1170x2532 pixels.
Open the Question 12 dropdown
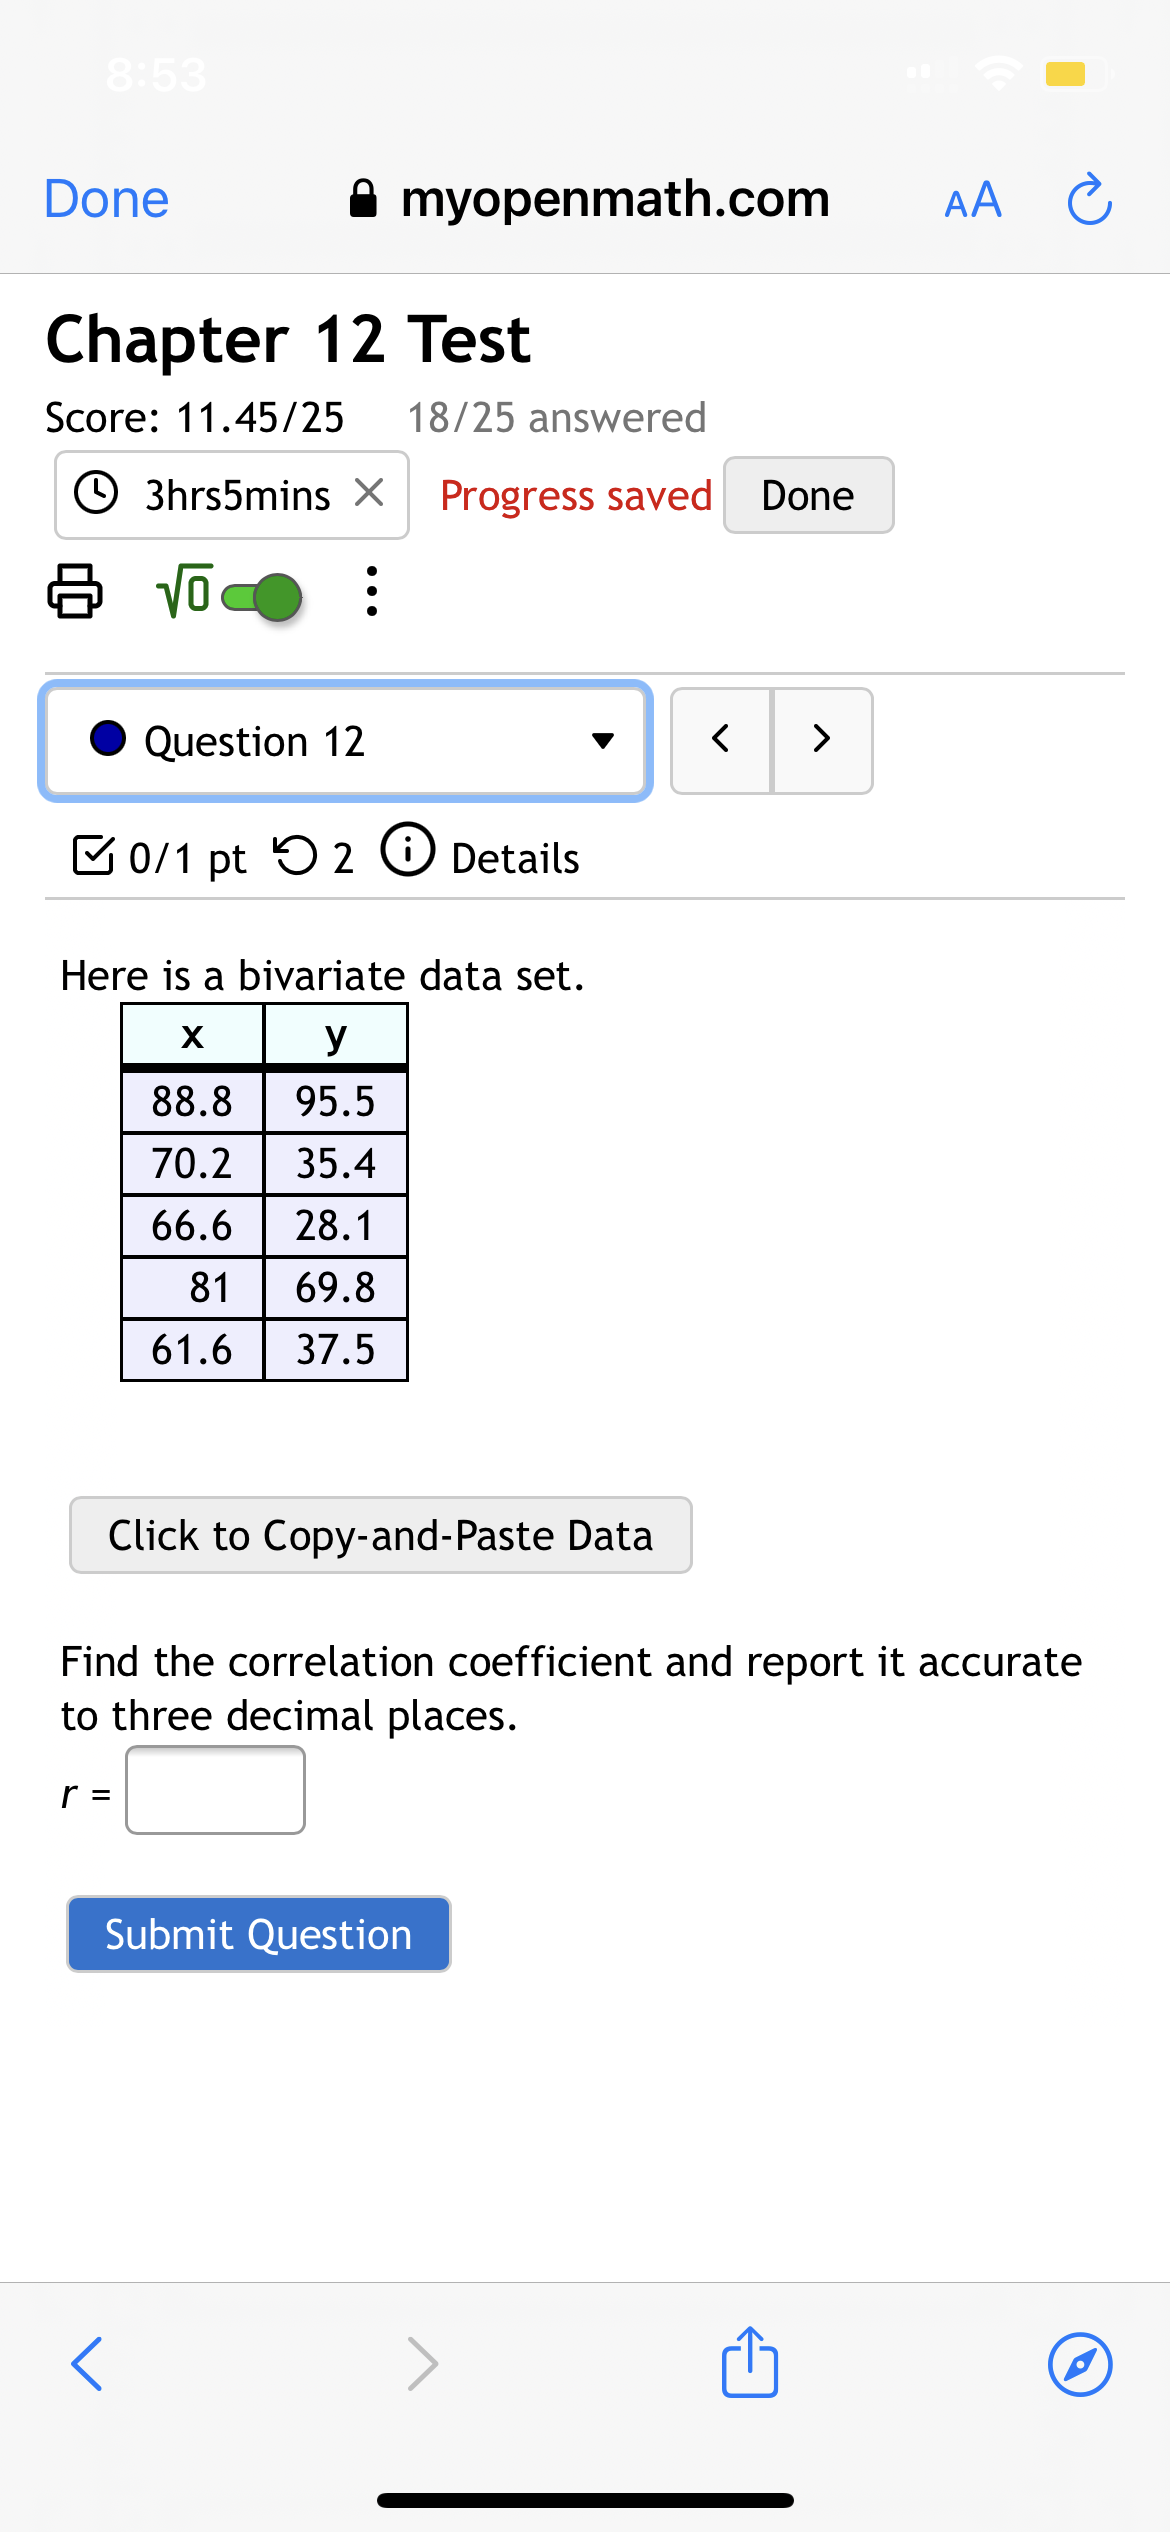click(344, 740)
